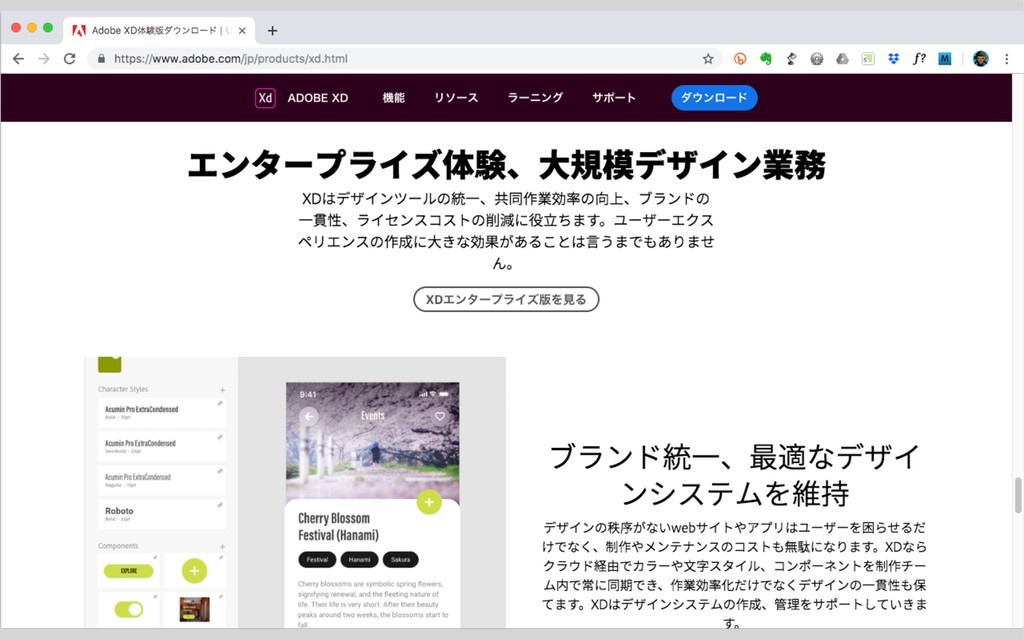Click the back arrow in the Events mockup
The height and width of the screenshot is (640, 1024).
coord(309,416)
